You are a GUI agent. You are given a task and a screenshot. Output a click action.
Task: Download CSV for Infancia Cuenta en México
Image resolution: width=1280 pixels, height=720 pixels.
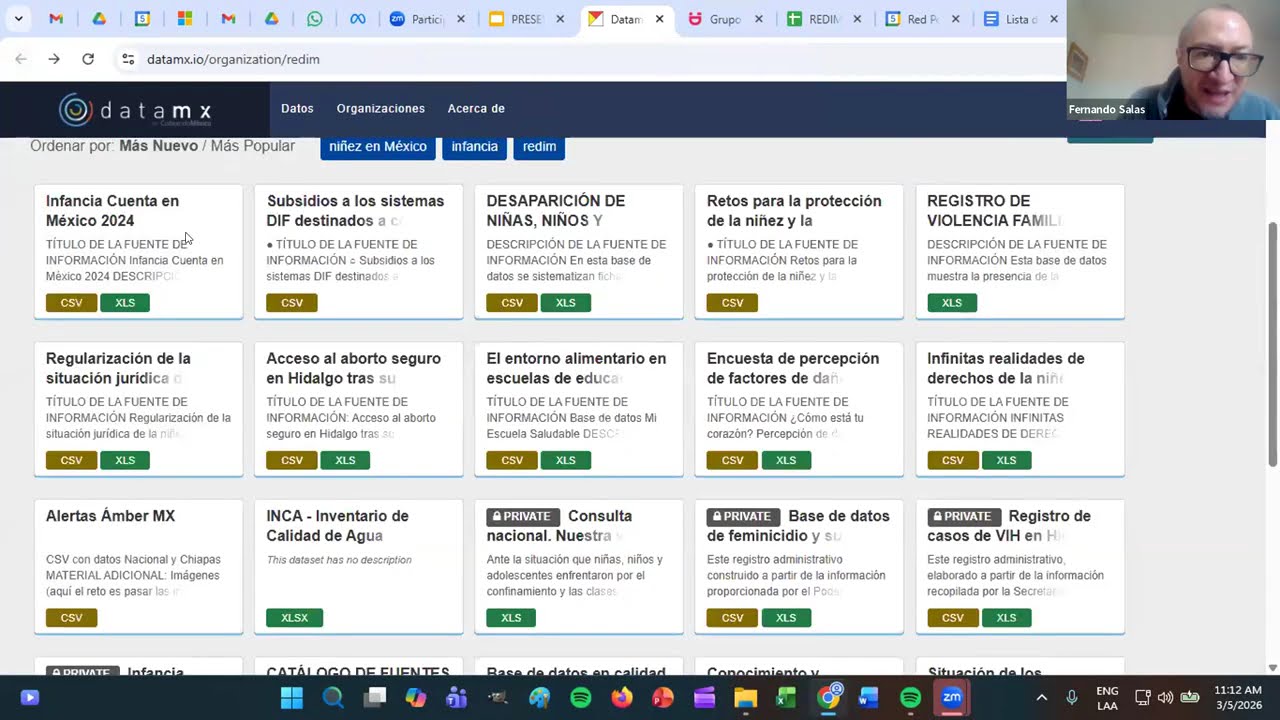71,303
